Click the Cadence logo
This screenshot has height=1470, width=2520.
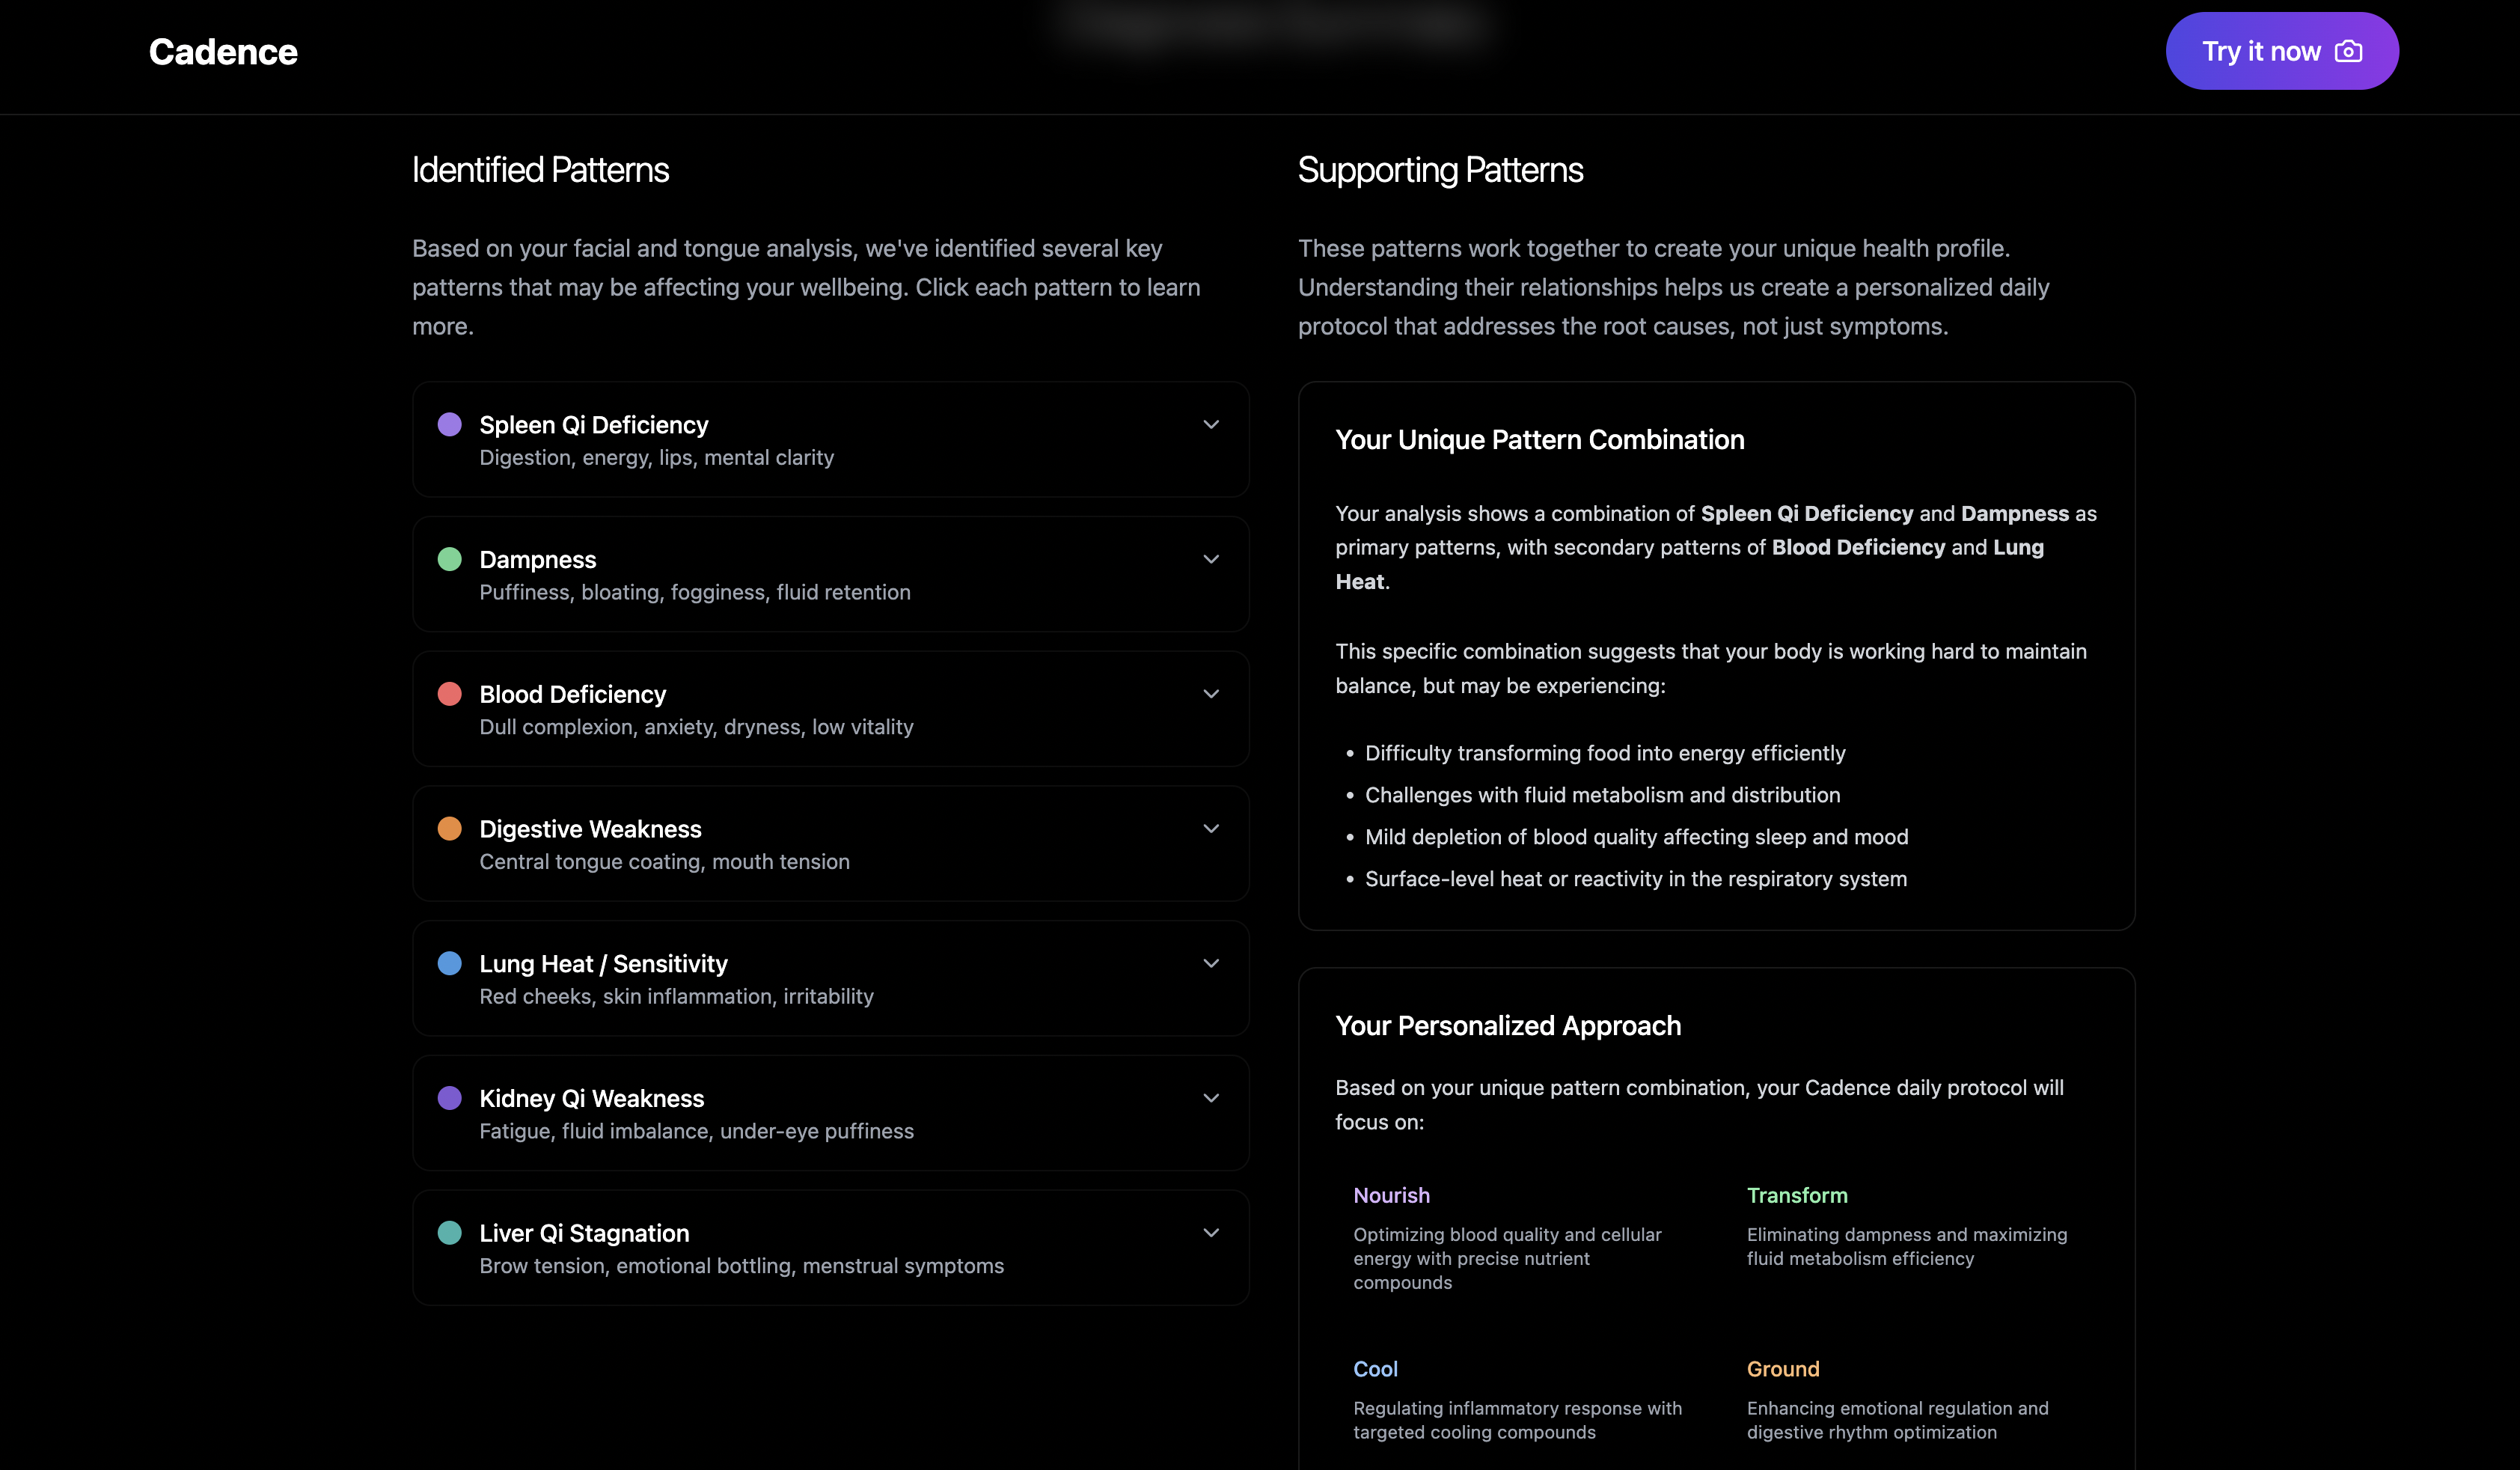click(x=223, y=52)
